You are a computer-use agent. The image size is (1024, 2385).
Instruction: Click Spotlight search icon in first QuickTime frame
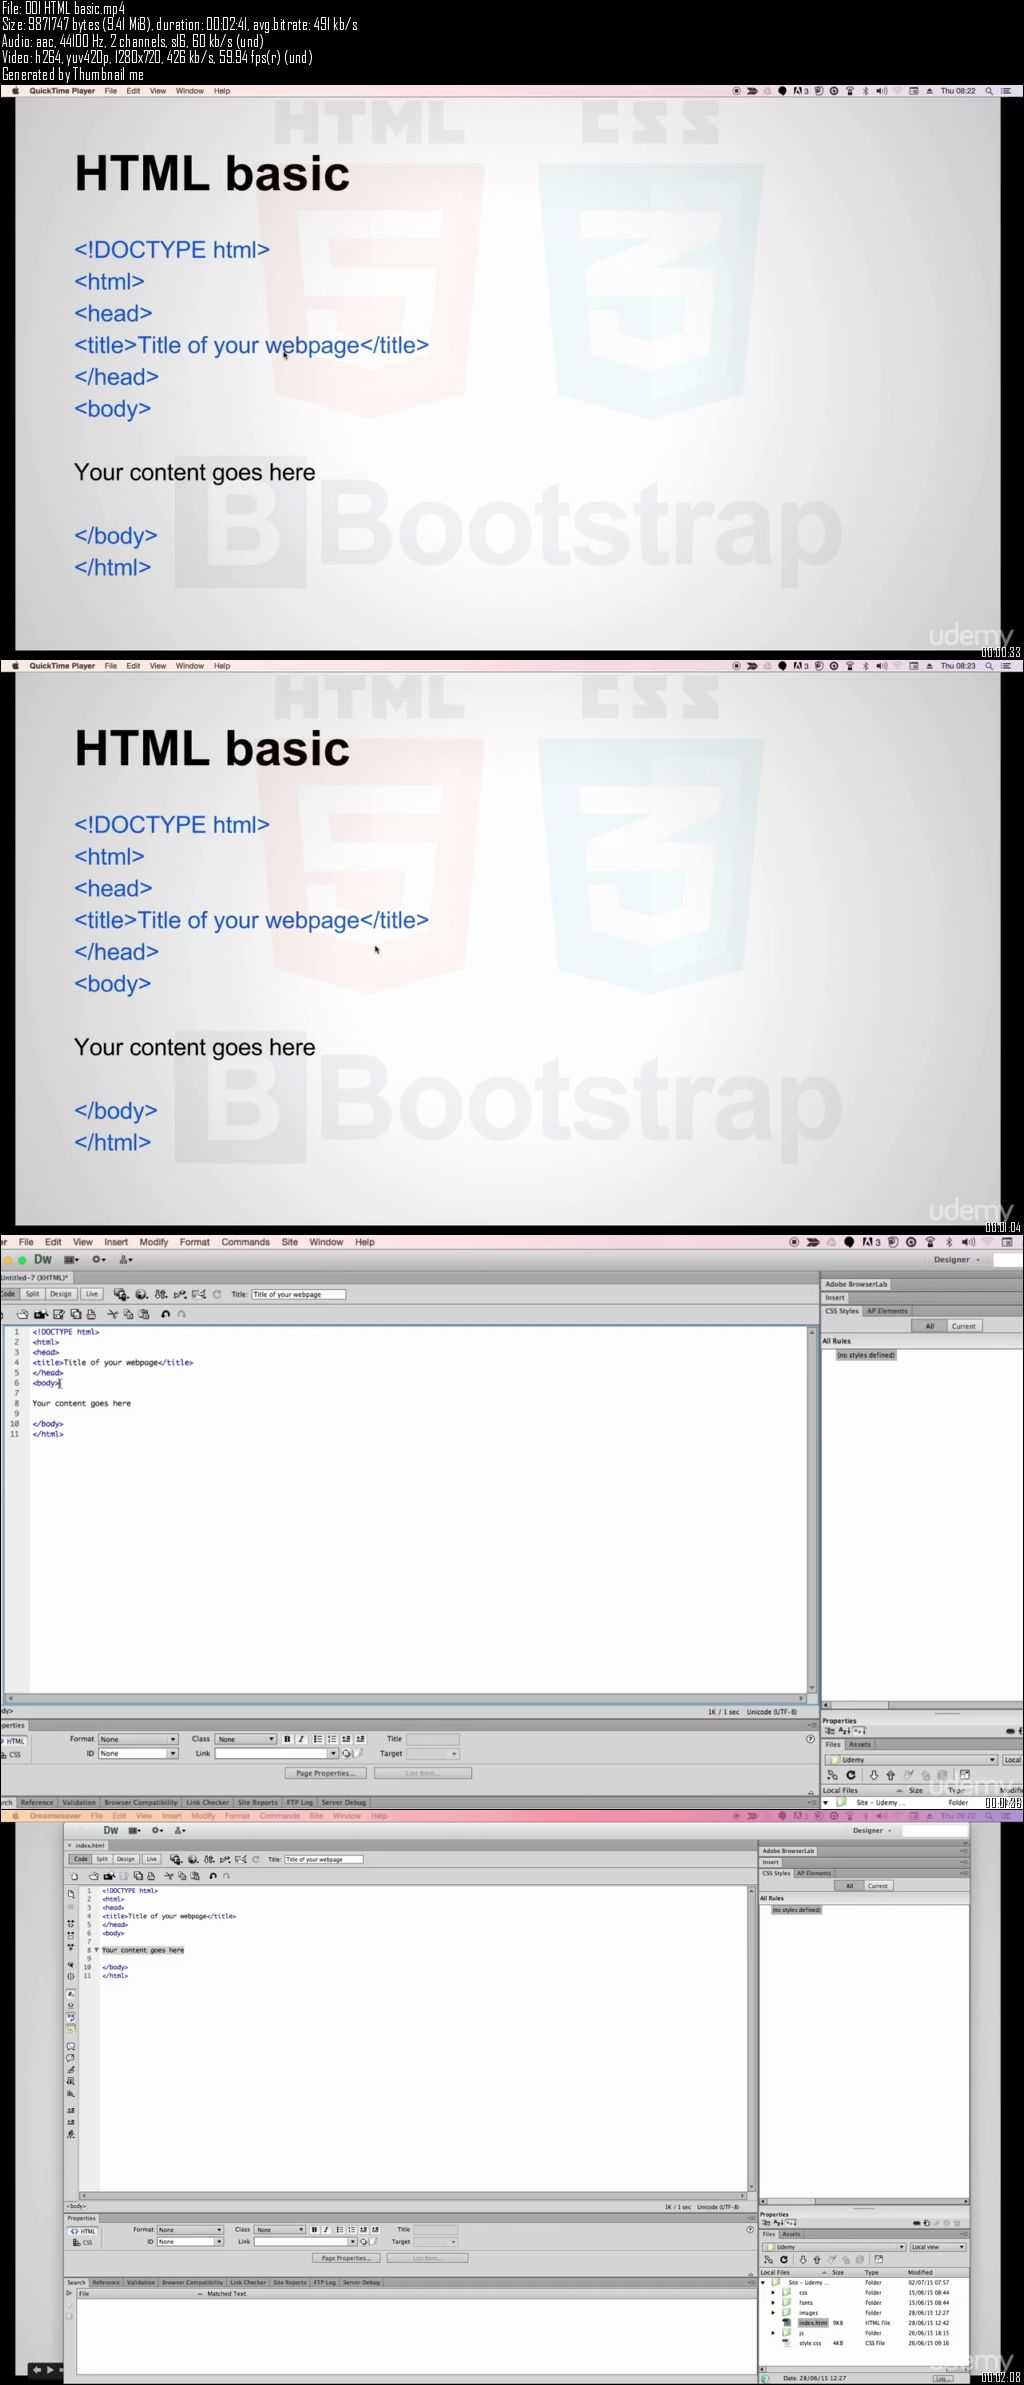click(x=989, y=91)
